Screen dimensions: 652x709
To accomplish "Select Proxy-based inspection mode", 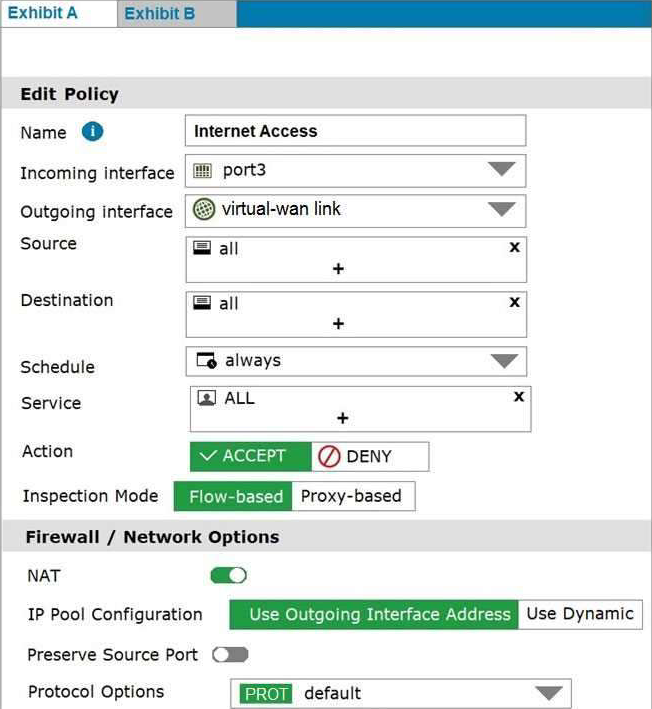I will [353, 496].
